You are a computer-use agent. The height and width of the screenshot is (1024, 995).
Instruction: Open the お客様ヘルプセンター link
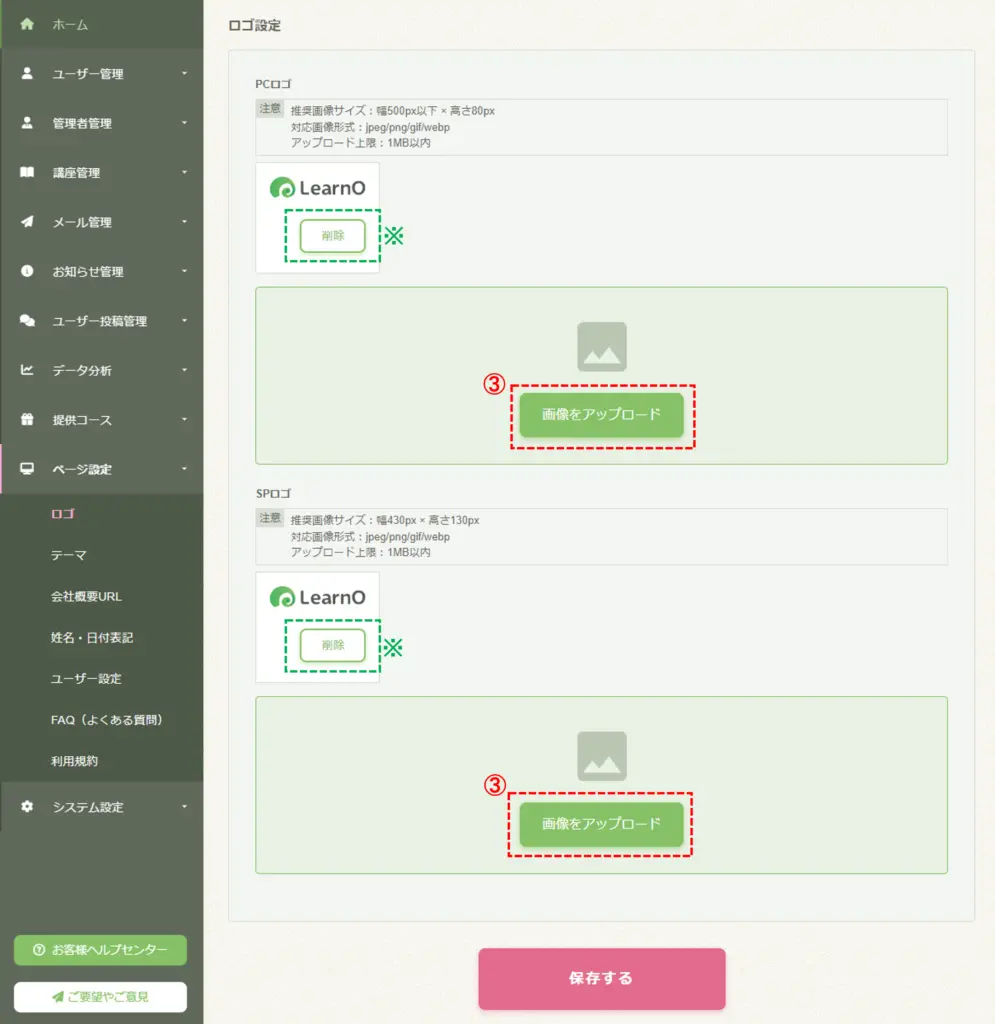click(x=100, y=950)
